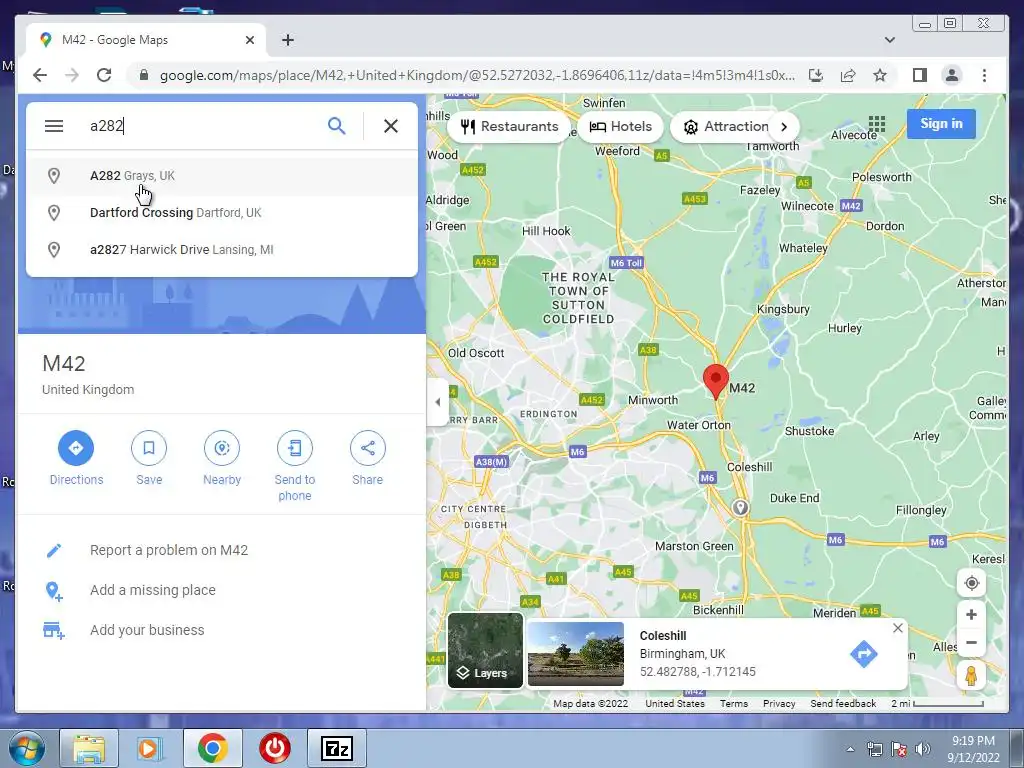Bookmark this page with star icon

880,75
